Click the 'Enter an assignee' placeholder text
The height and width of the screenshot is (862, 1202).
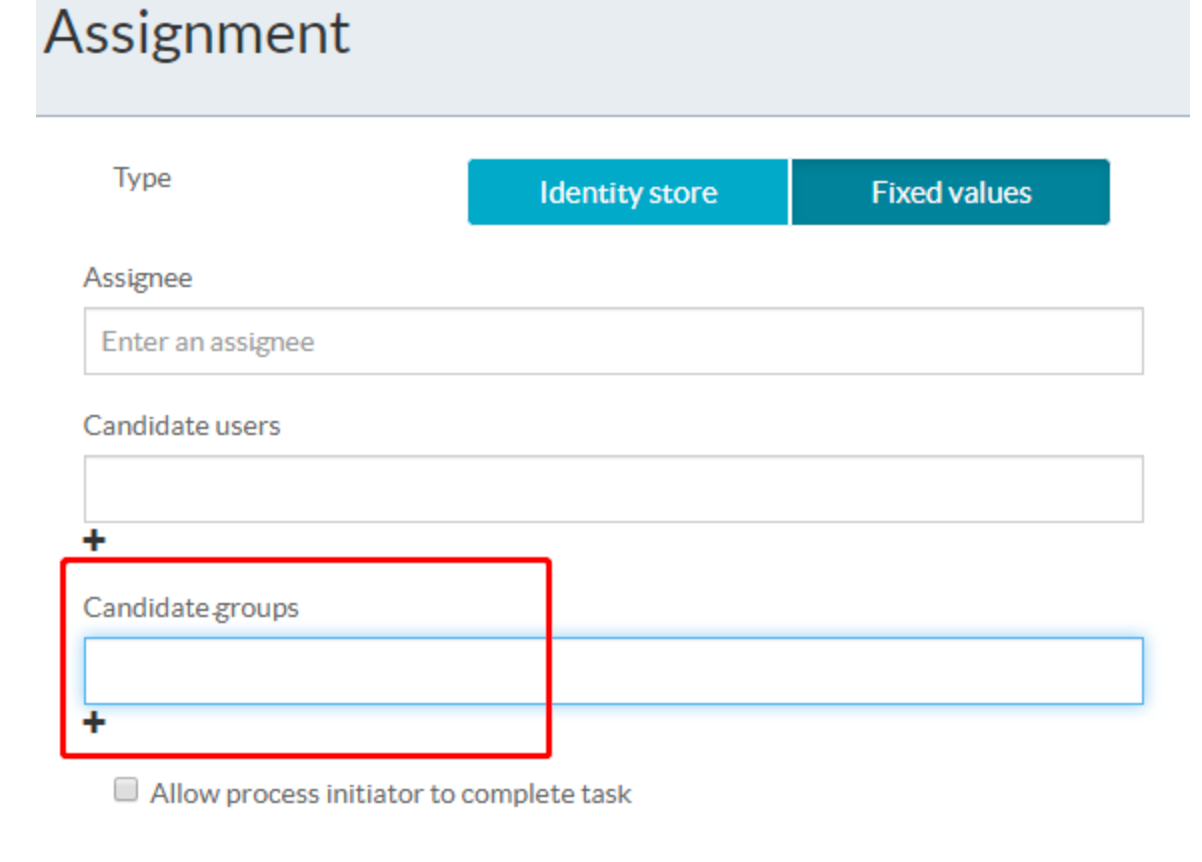tap(208, 342)
